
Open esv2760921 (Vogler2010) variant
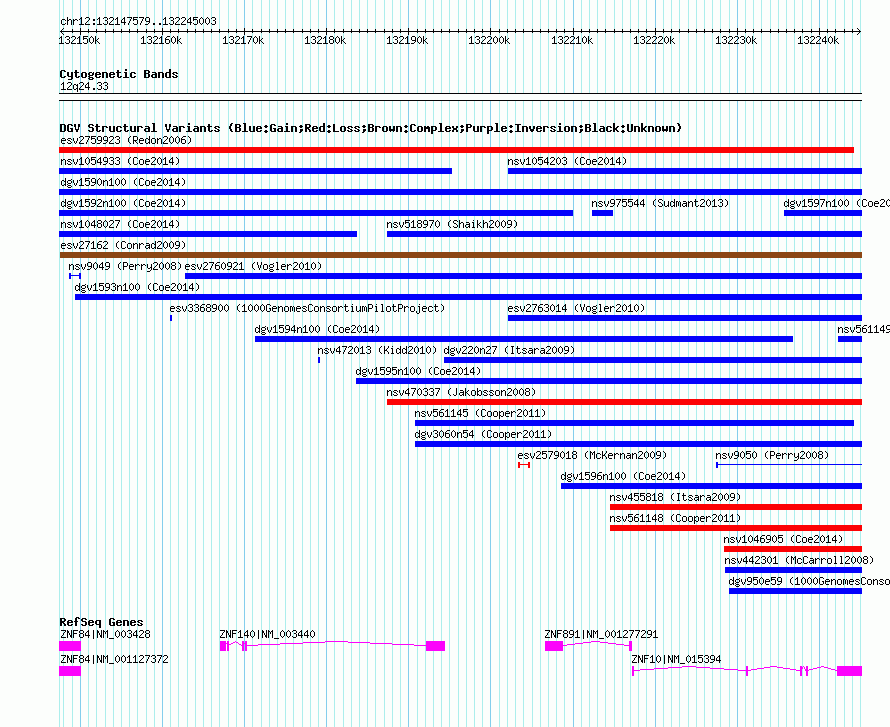(x=523, y=276)
